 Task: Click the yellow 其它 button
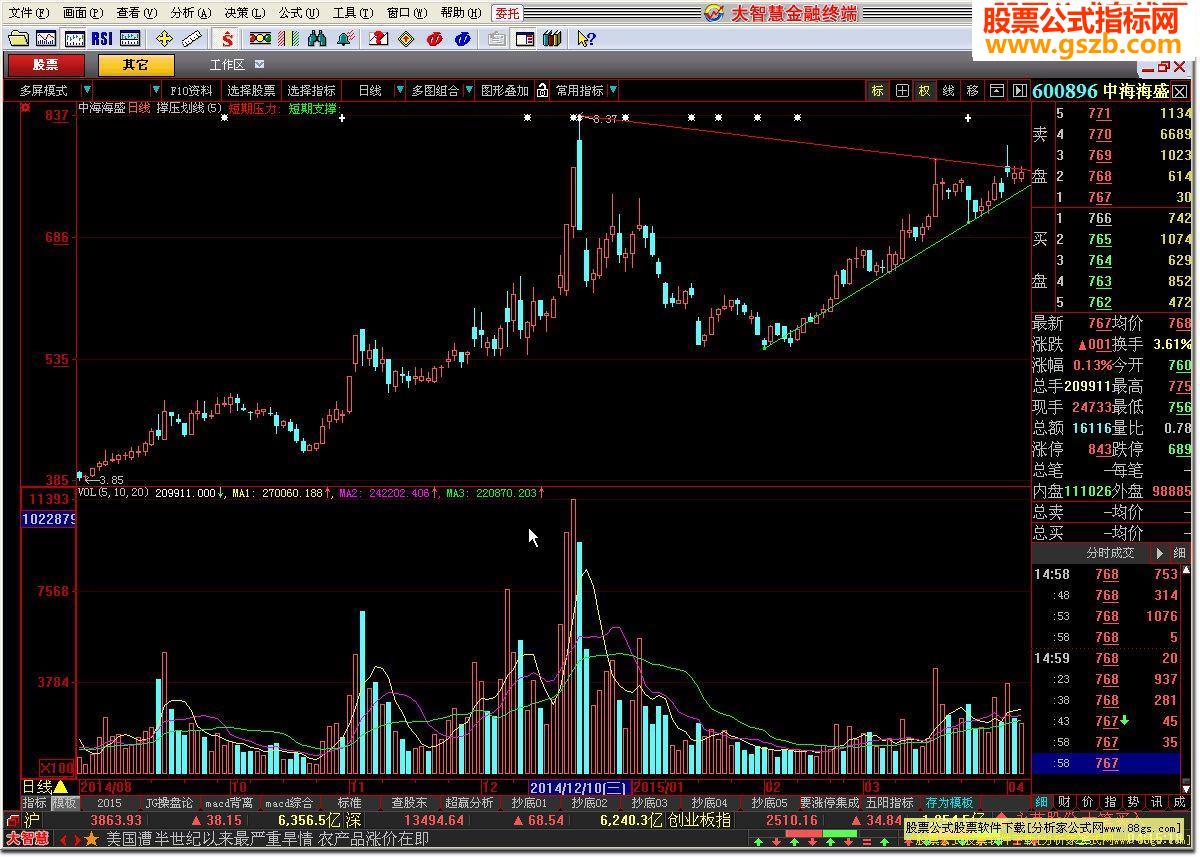pos(136,65)
